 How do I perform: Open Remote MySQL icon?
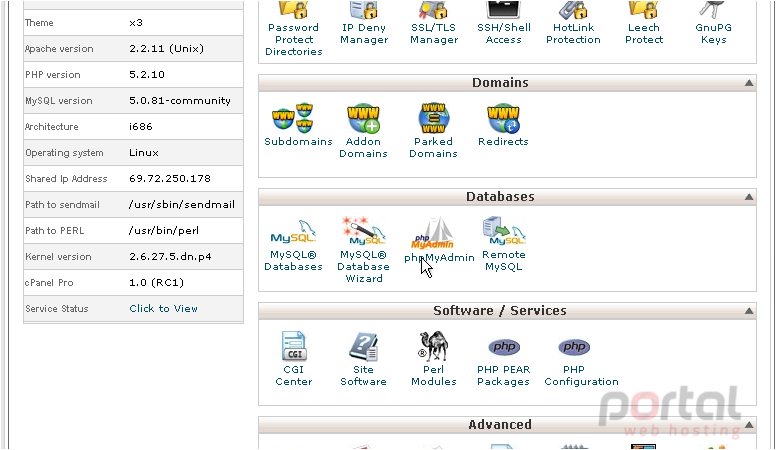point(503,231)
